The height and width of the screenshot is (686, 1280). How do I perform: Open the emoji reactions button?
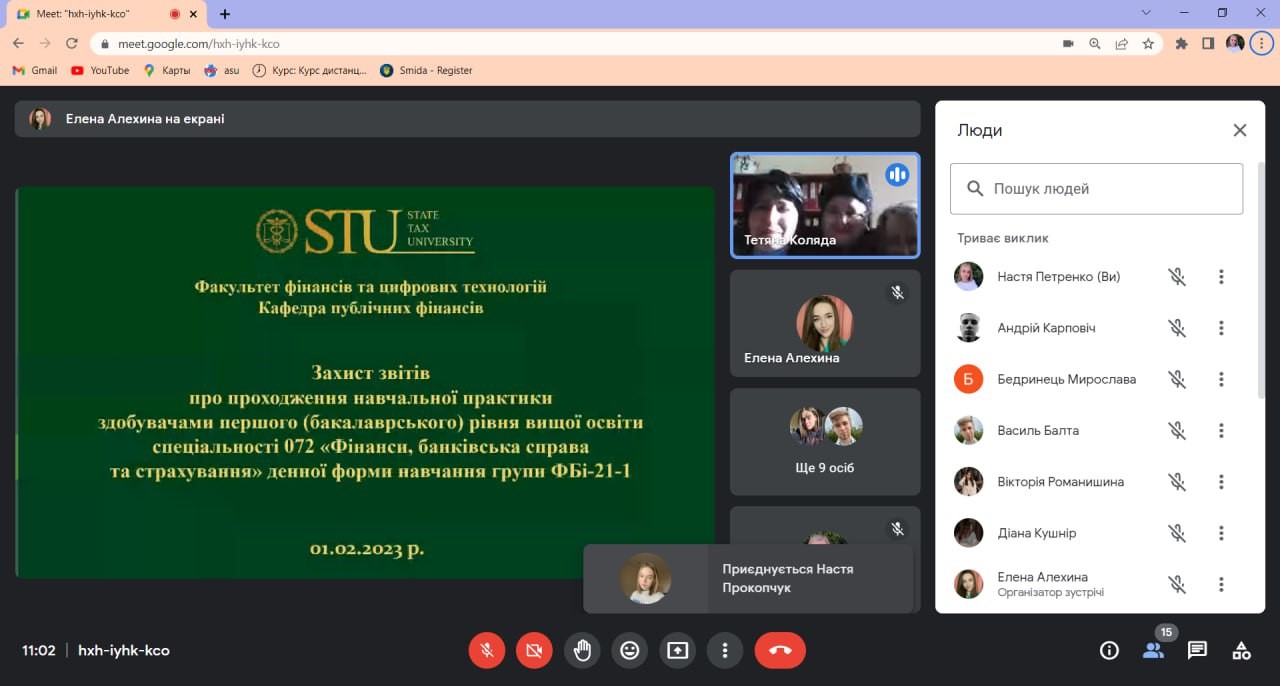629,650
